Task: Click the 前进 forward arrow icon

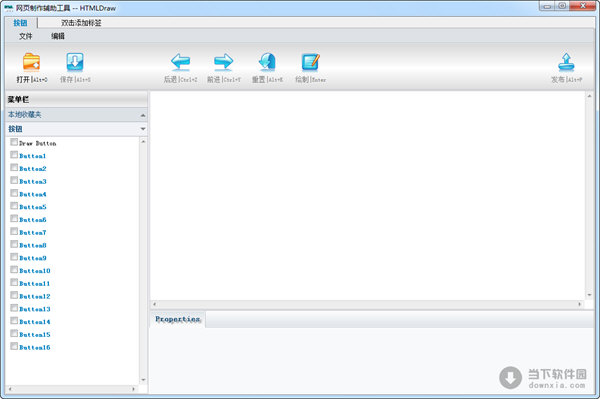Action: pos(223,62)
